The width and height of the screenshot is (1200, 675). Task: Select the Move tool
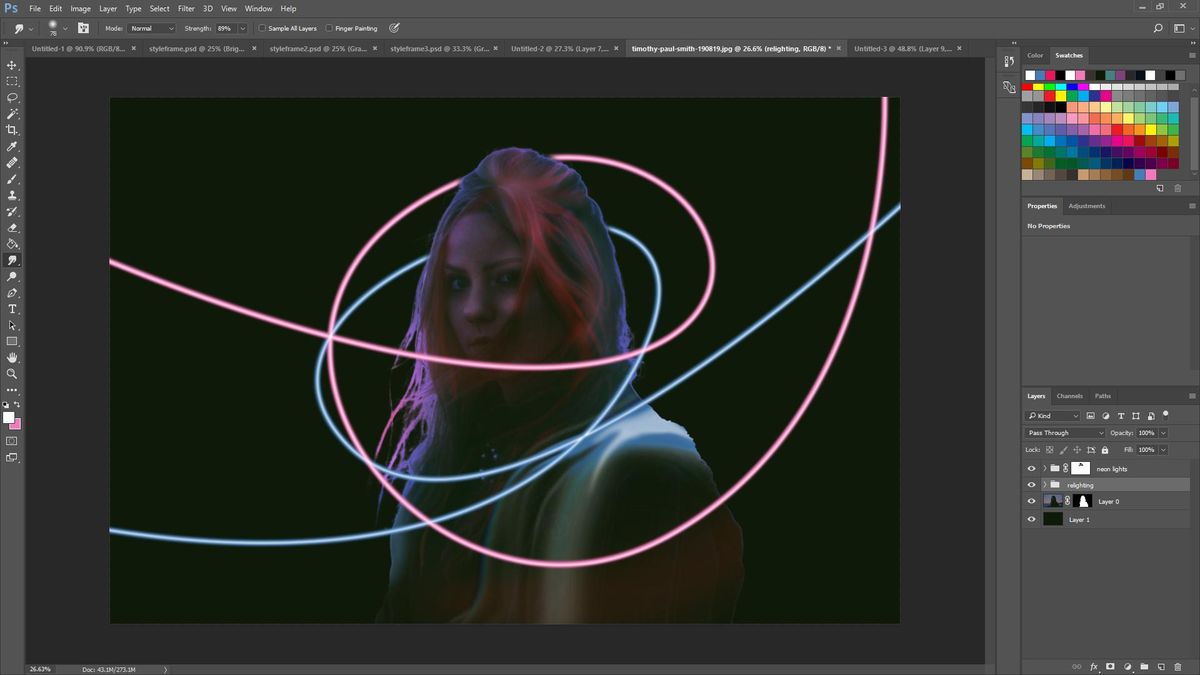[x=12, y=65]
